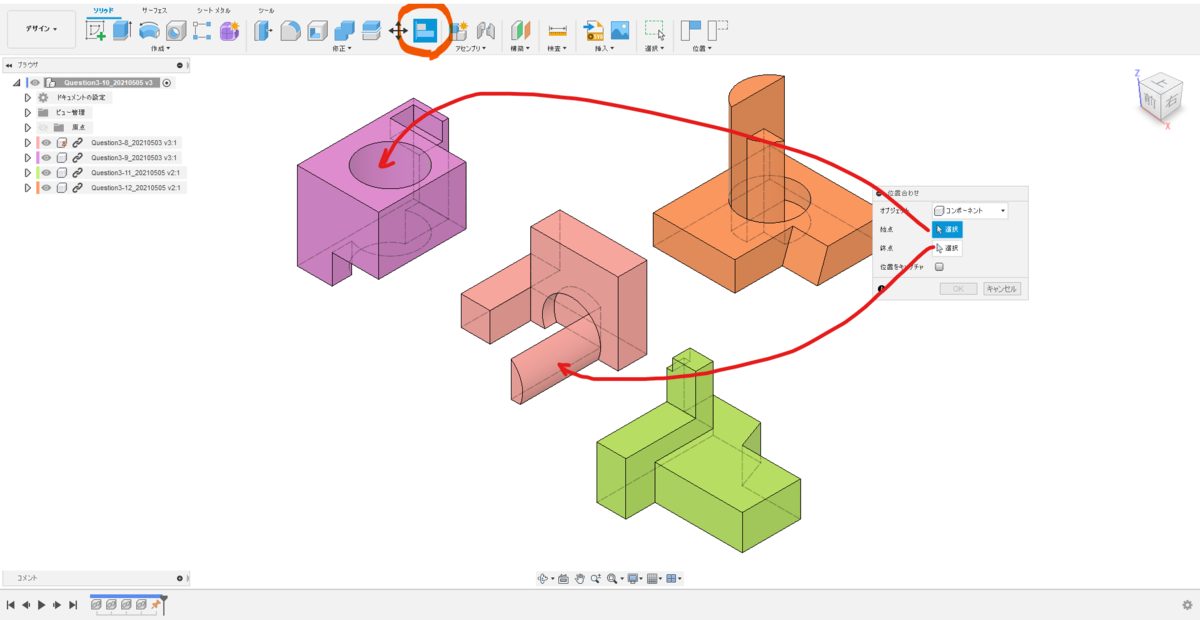The image size is (1200, 620).
Task: Click the orange timeline position marker
Action: click(x=155, y=604)
